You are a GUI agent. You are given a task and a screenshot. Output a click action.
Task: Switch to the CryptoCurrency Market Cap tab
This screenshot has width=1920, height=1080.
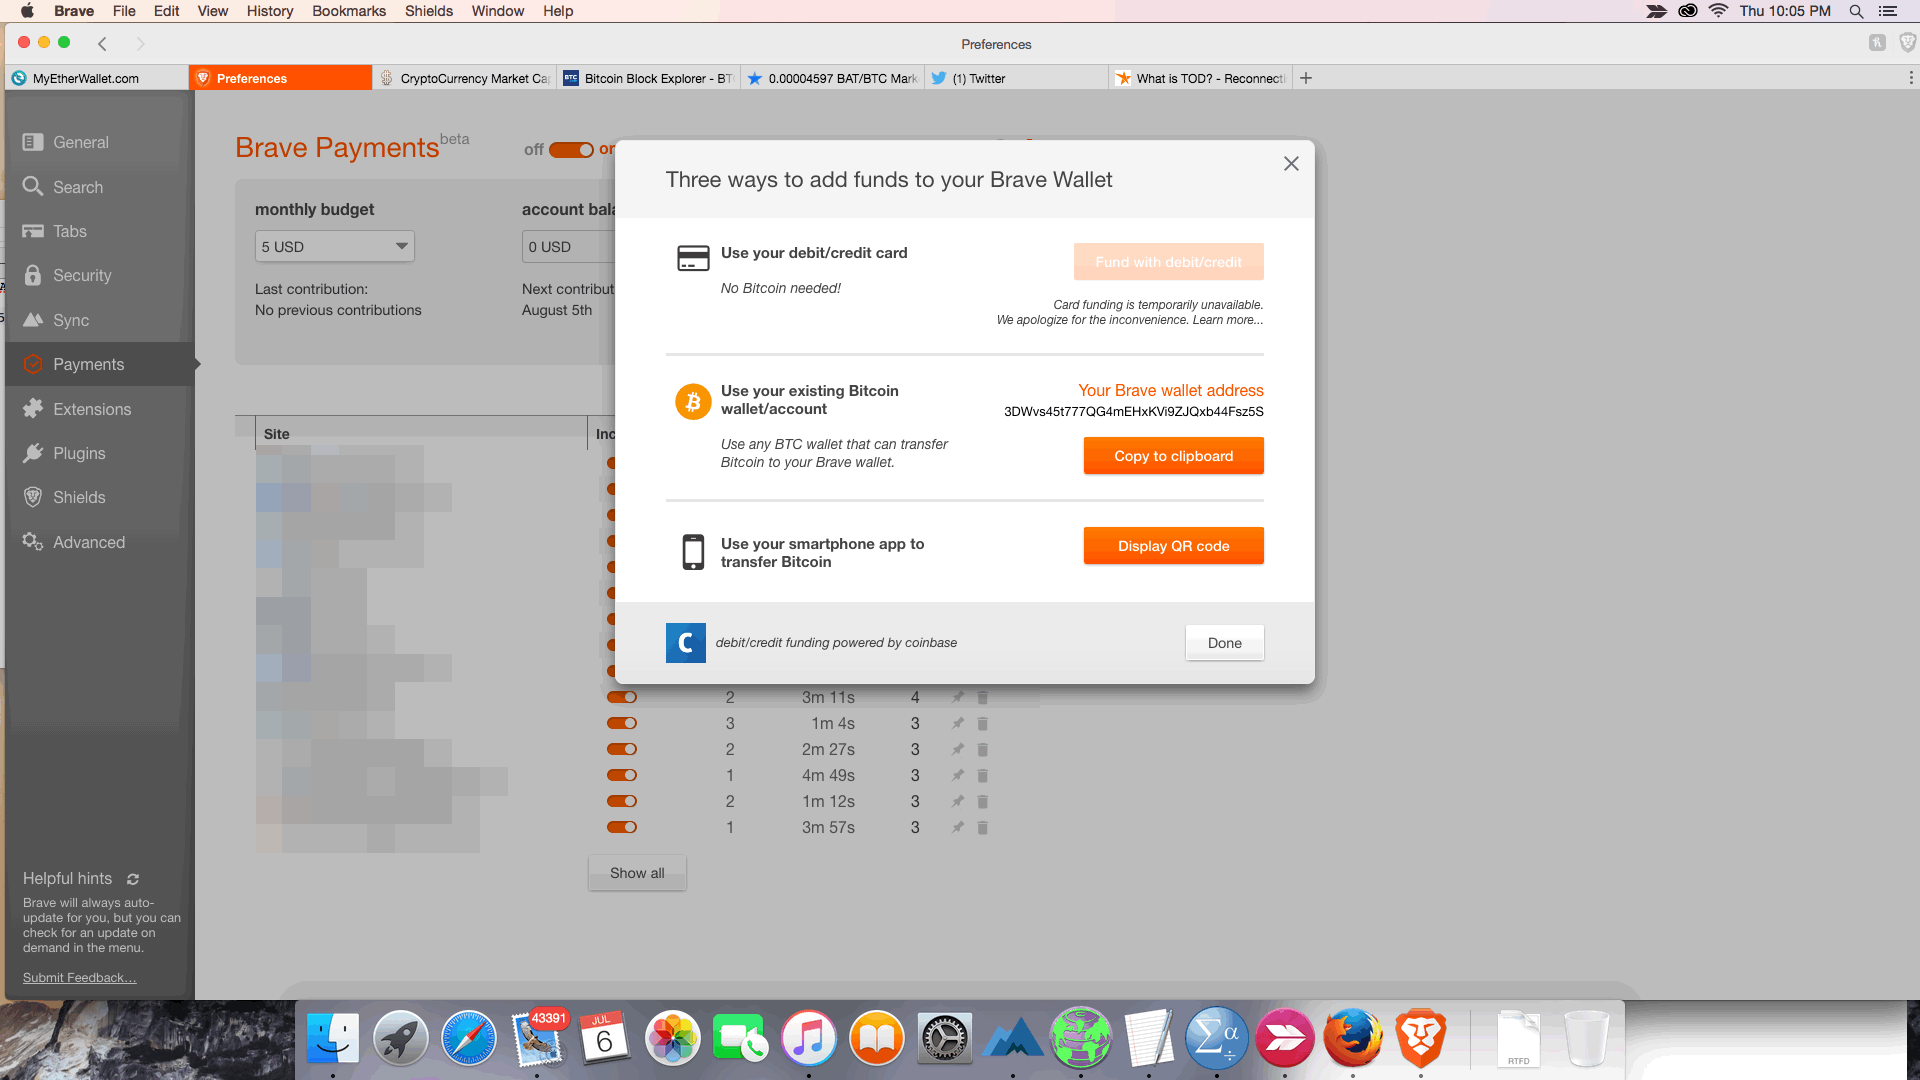click(464, 78)
